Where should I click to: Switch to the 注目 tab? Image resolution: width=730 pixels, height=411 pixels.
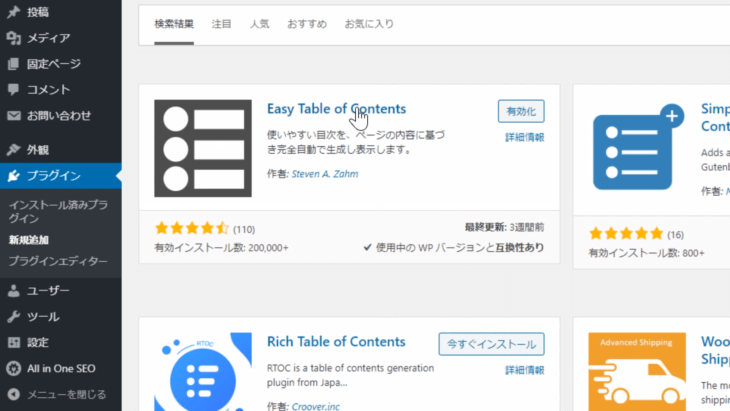click(x=222, y=24)
